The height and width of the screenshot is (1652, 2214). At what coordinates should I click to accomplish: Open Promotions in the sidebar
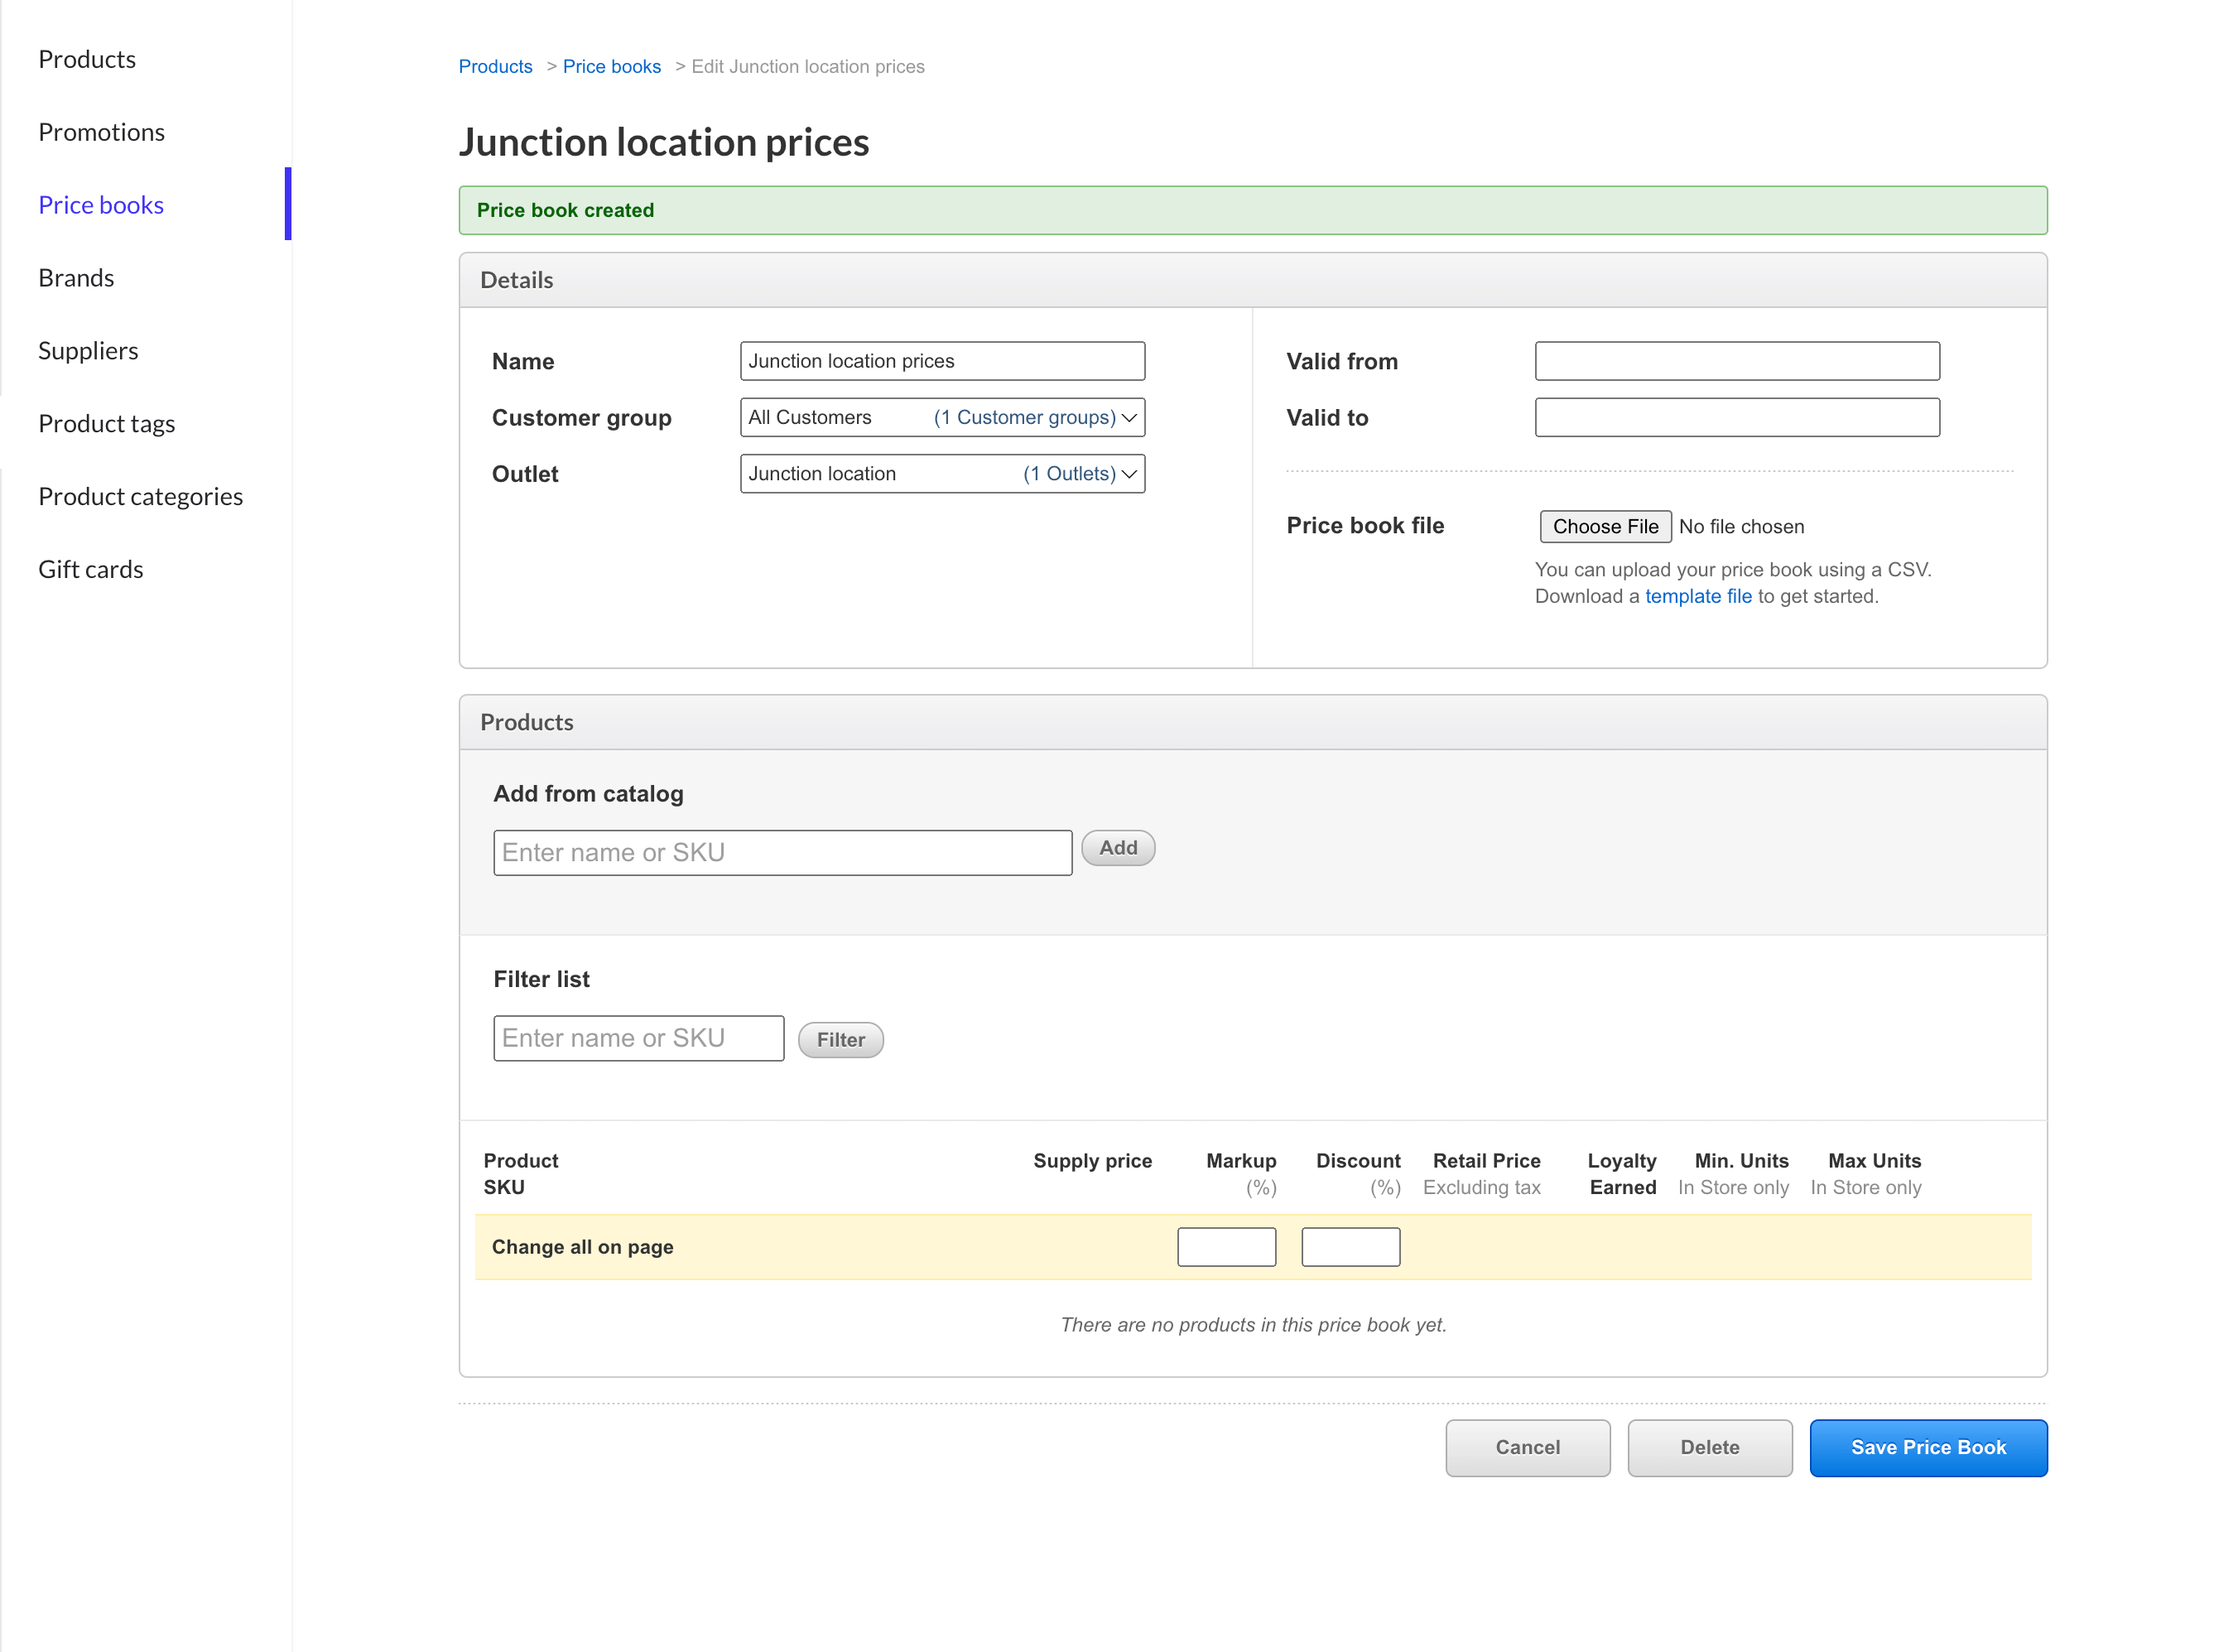coord(101,132)
